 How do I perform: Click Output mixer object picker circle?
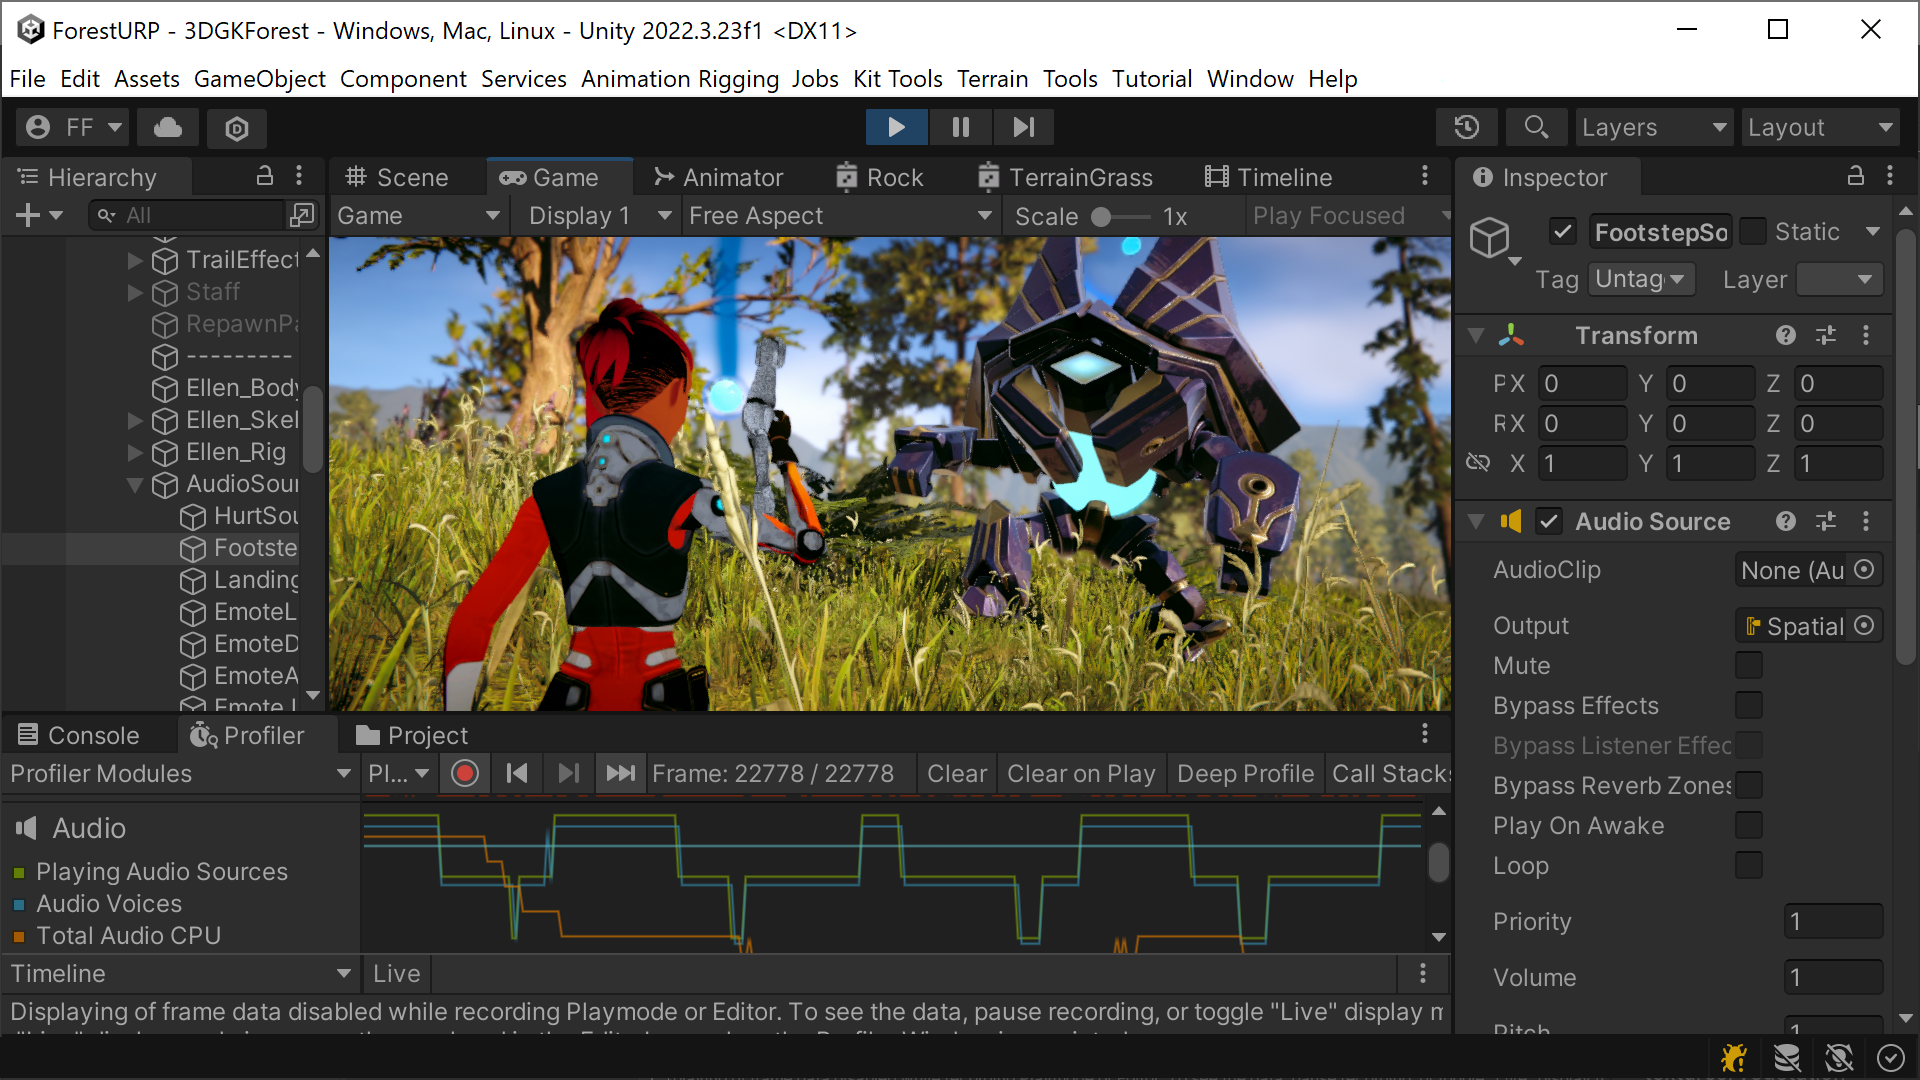[1864, 625]
